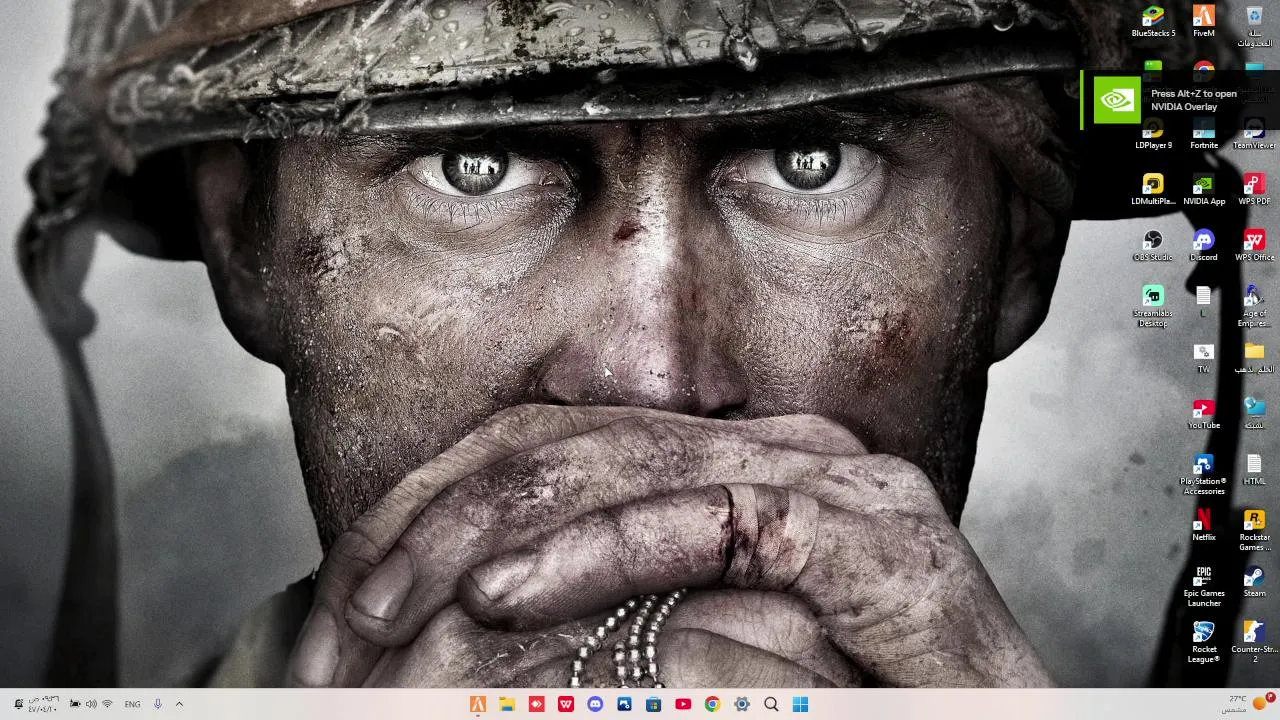Open the WPS Office desktop shortcut
Viewport: 1280px width, 720px height.
click(1254, 245)
